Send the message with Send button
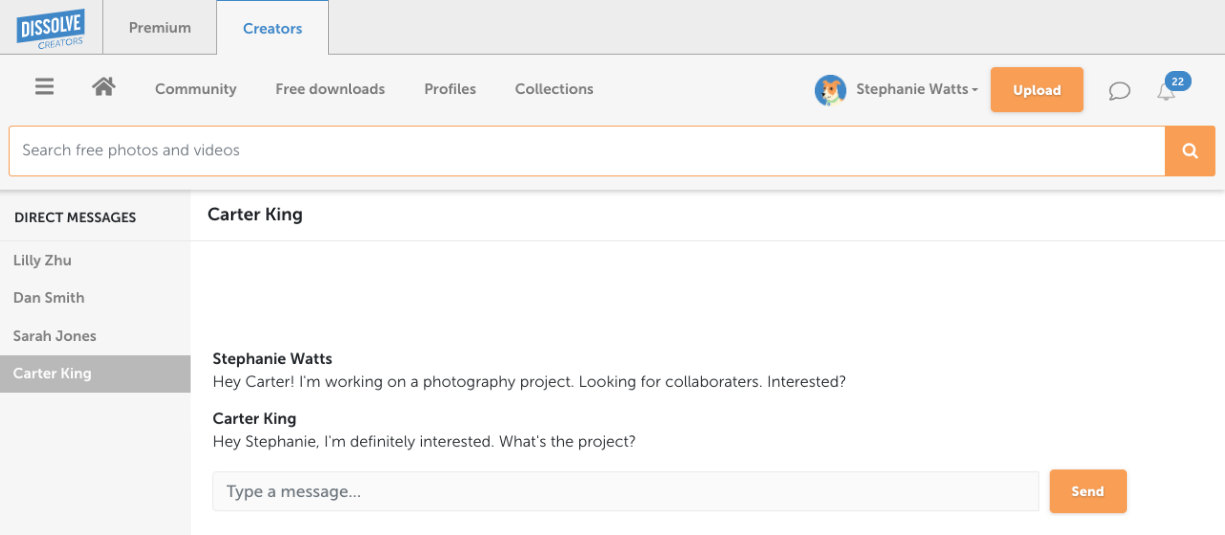The width and height of the screenshot is (1225, 535). 1087,491
